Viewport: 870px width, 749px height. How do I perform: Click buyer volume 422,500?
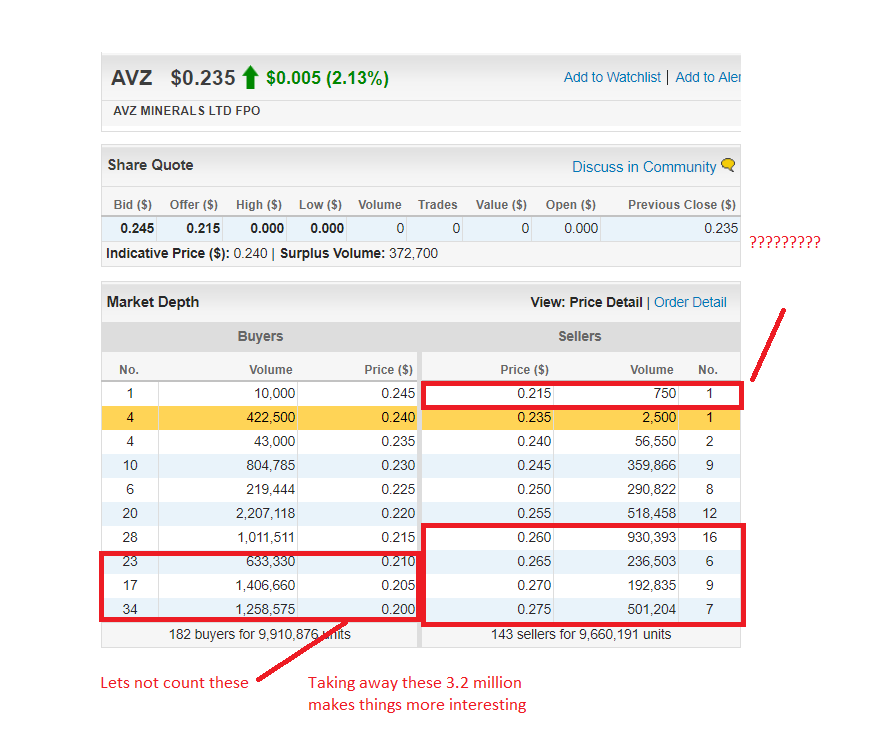[x=271, y=417]
